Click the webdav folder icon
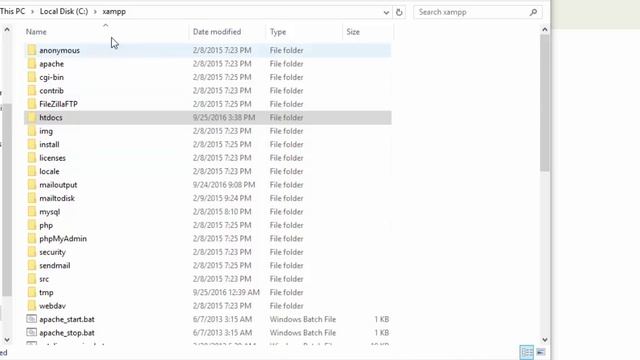This screenshot has width=640, height=360. click(32, 306)
